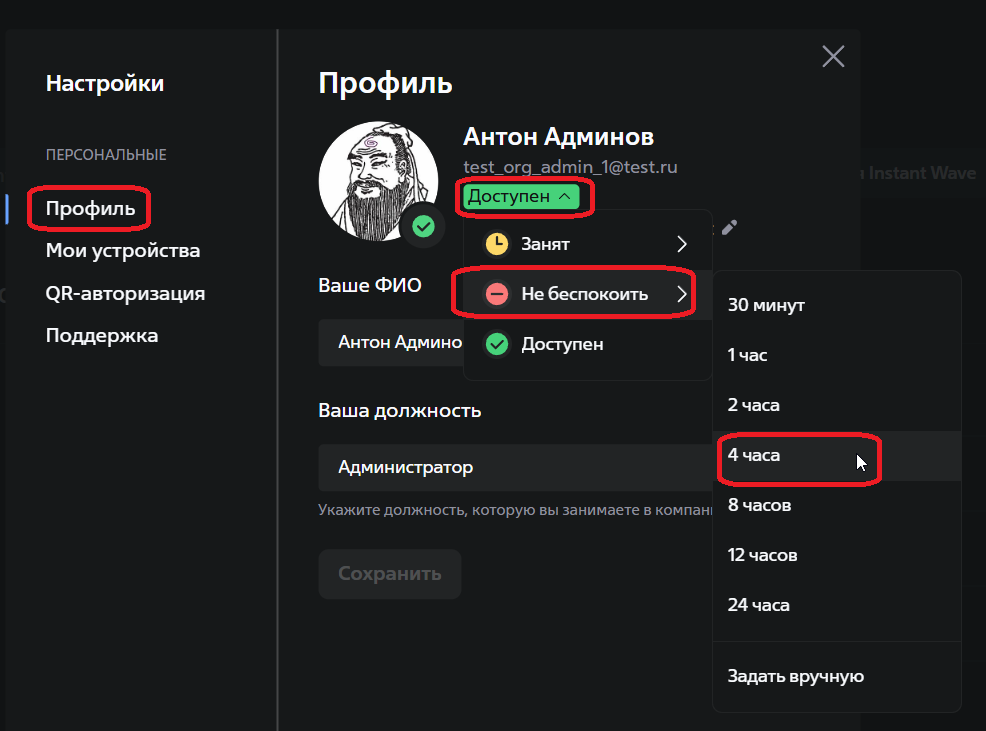
Task: Select 8 часов duration option
Action: click(x=759, y=505)
